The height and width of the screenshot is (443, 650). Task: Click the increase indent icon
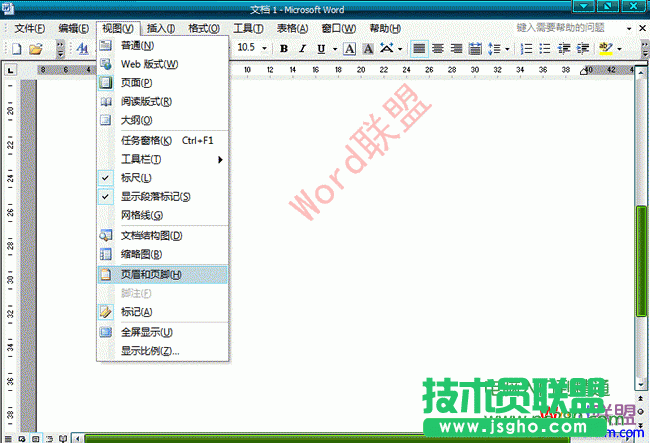click(x=583, y=49)
